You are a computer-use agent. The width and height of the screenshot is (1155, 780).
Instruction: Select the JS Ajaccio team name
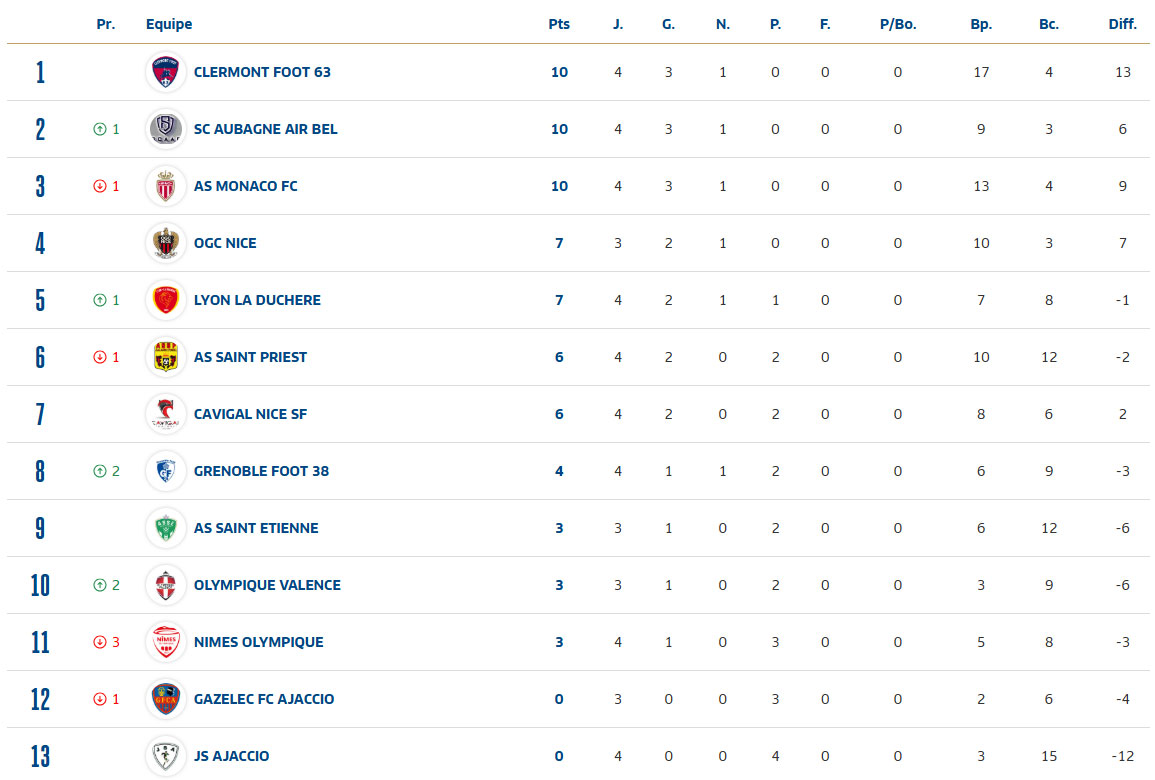(231, 756)
